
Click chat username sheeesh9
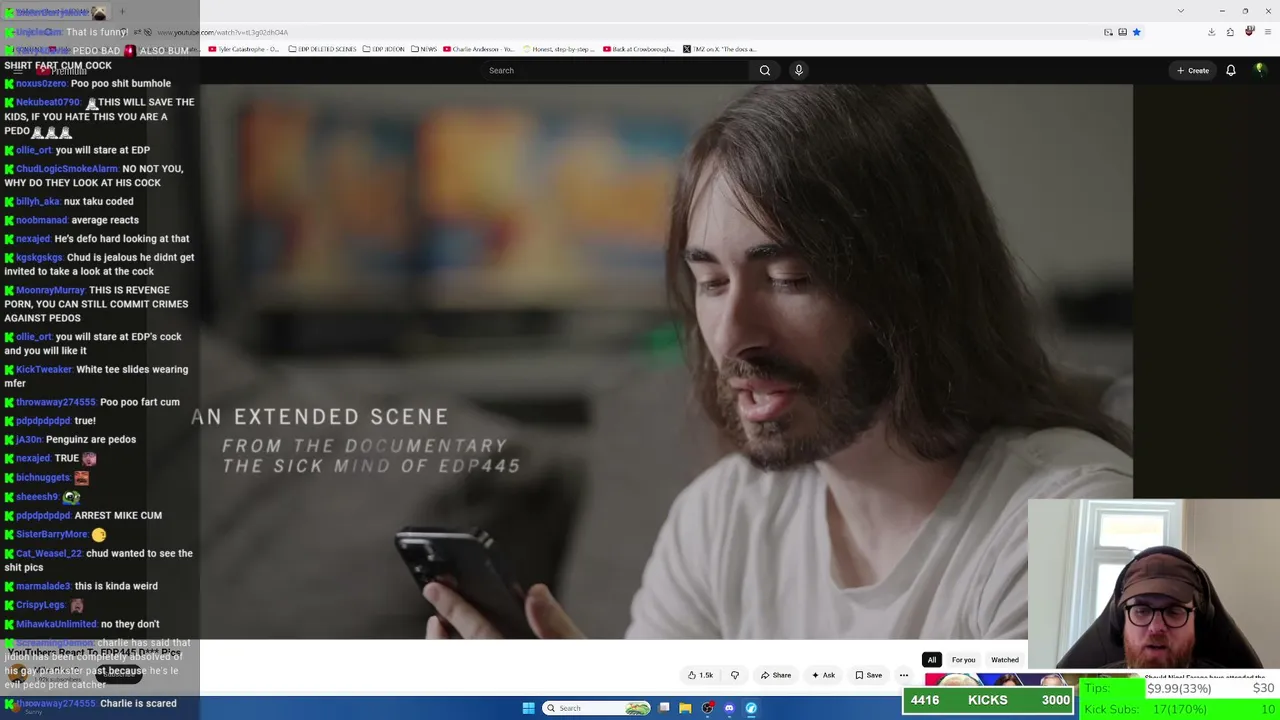(x=37, y=496)
